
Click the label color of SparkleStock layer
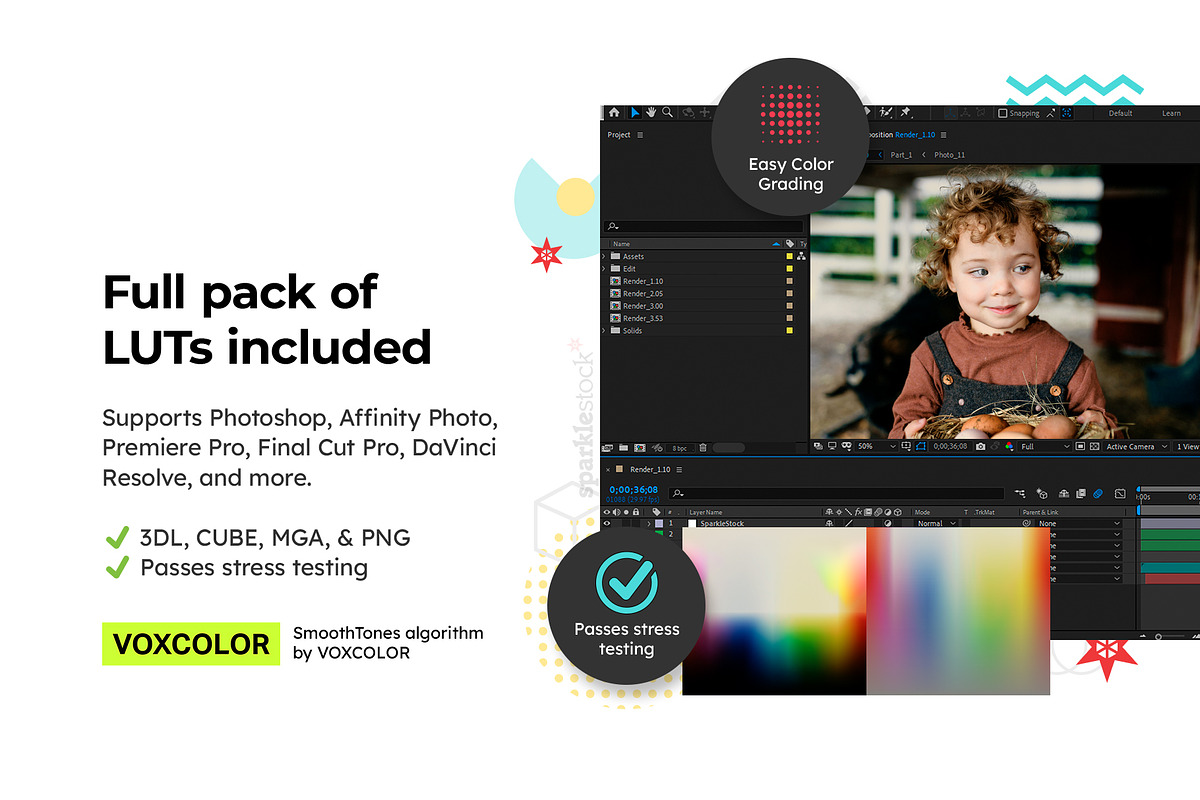pos(659,523)
